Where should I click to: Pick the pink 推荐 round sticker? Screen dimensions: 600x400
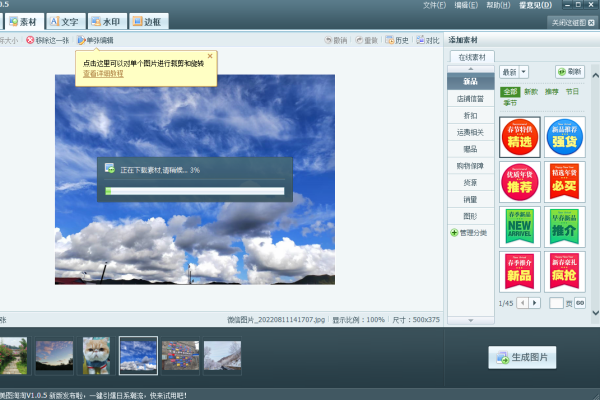pos(520,182)
